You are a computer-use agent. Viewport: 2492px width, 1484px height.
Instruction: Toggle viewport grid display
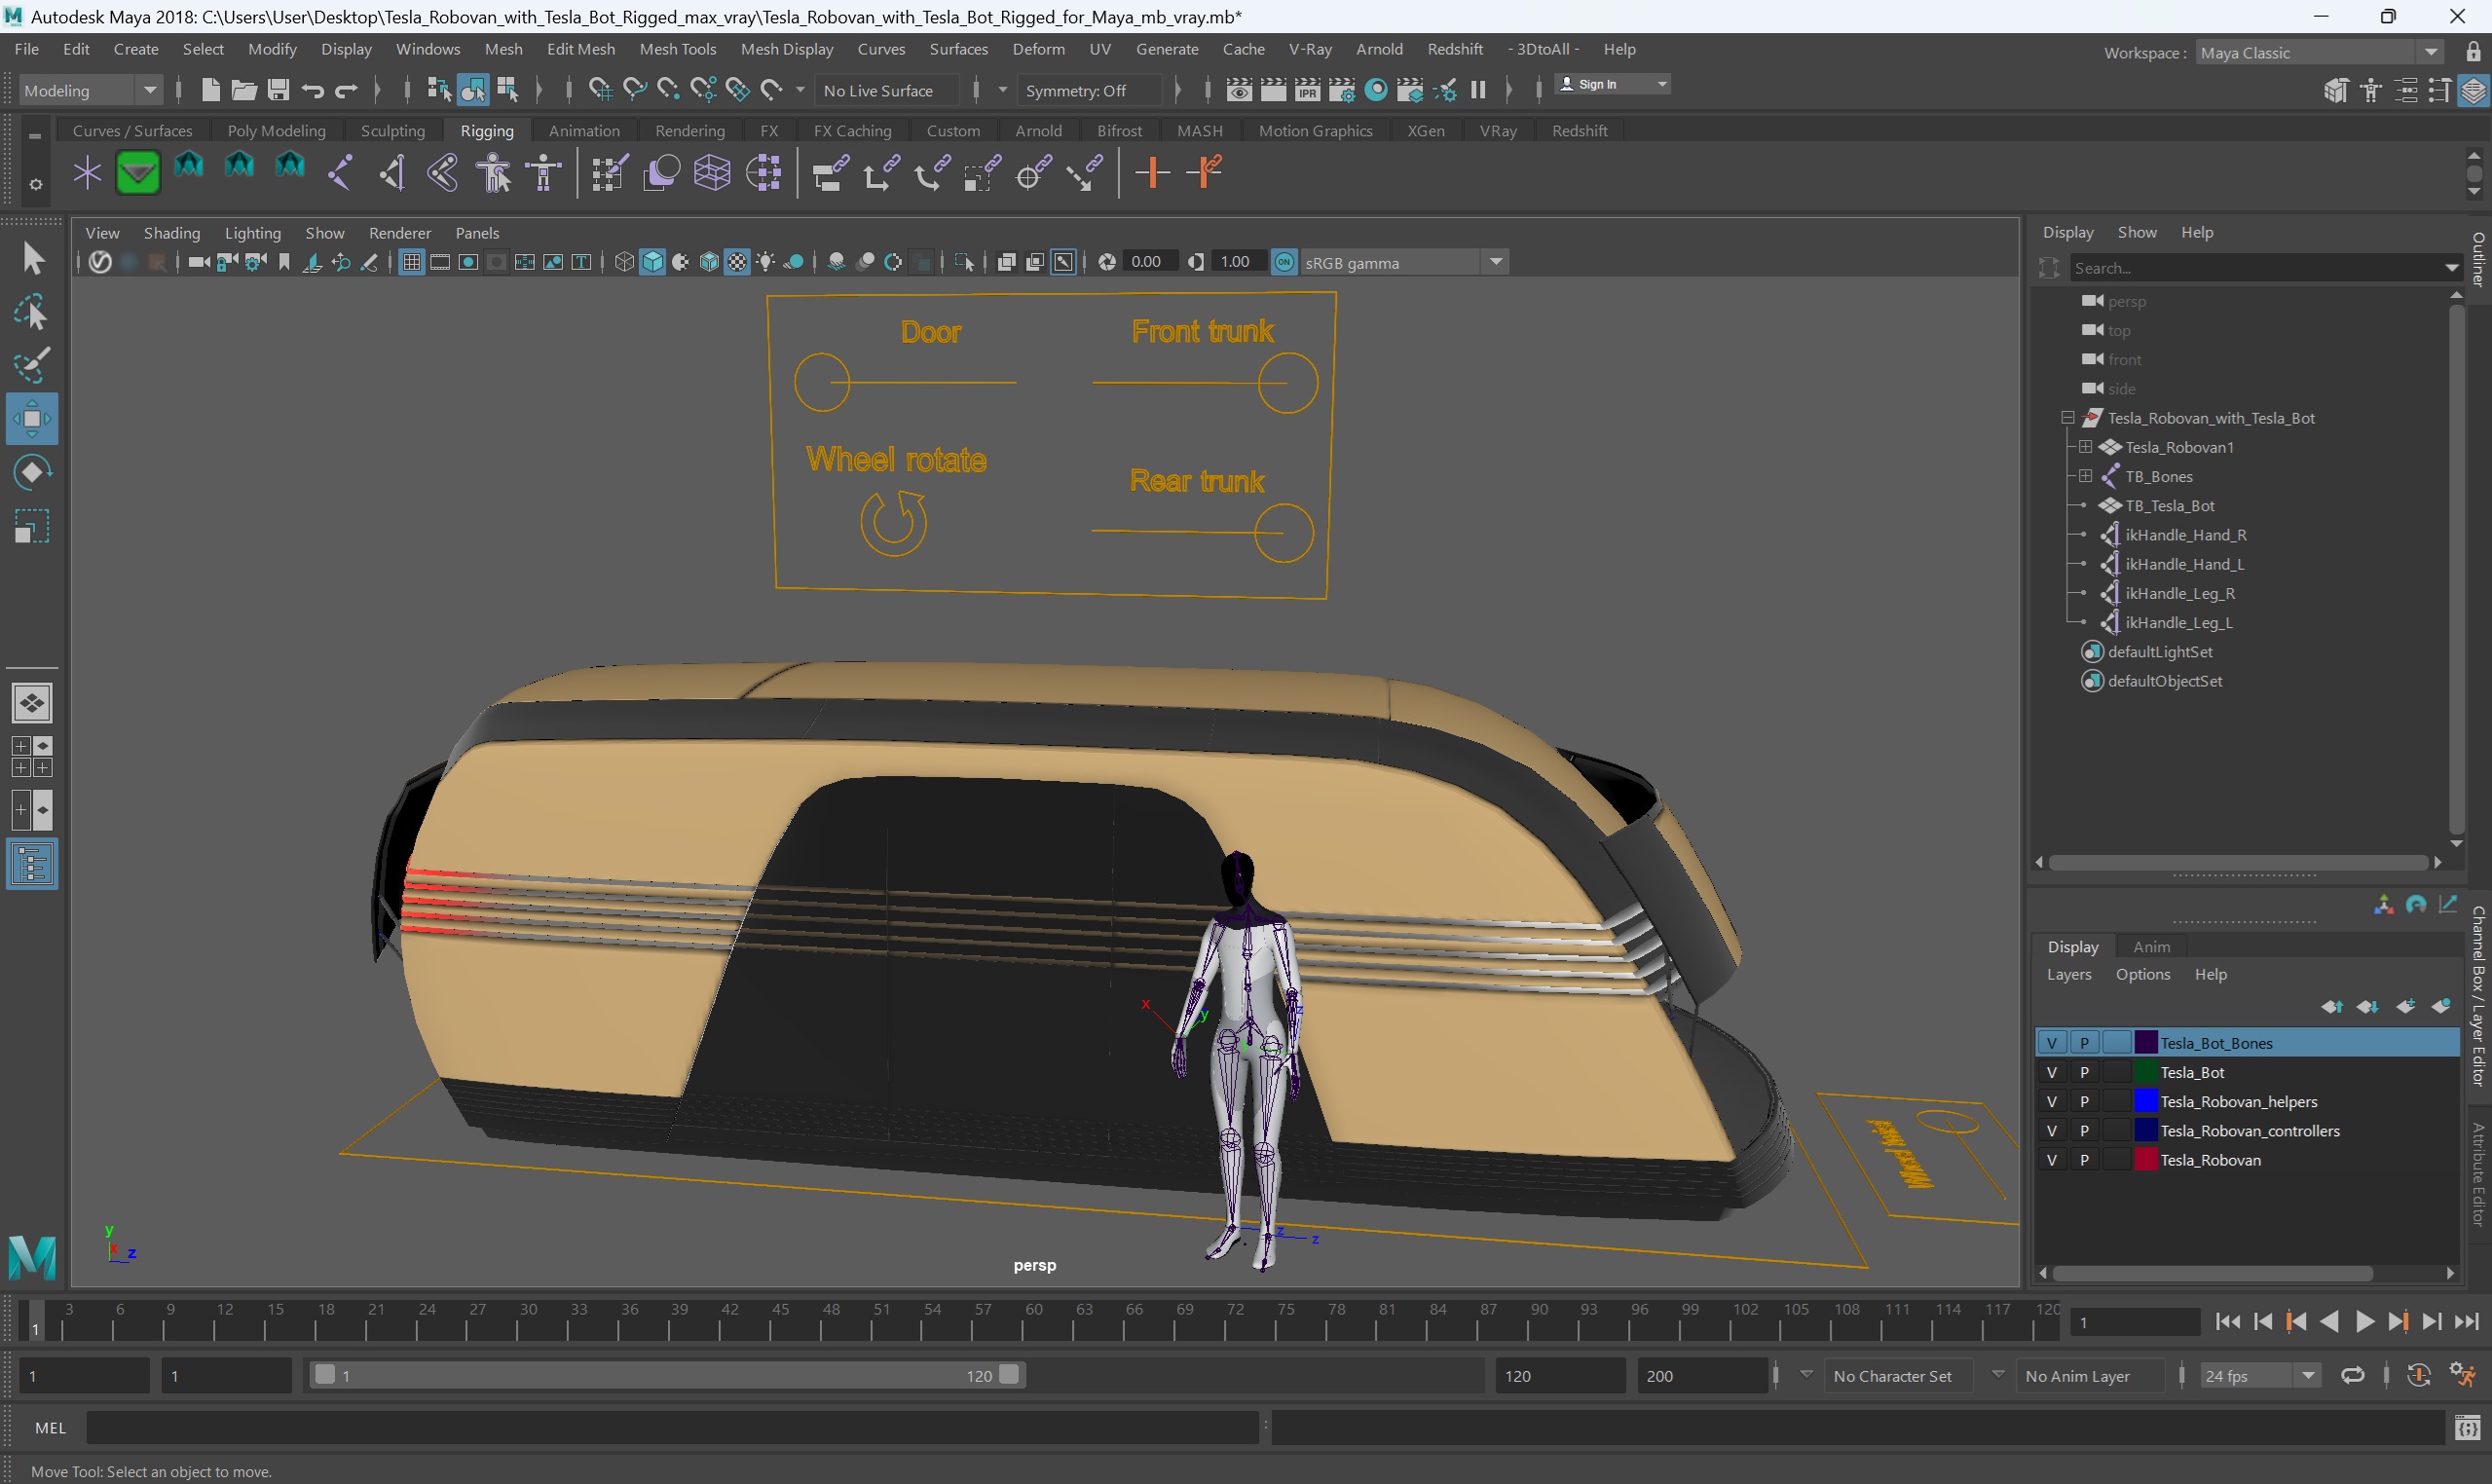pyautogui.click(x=411, y=262)
